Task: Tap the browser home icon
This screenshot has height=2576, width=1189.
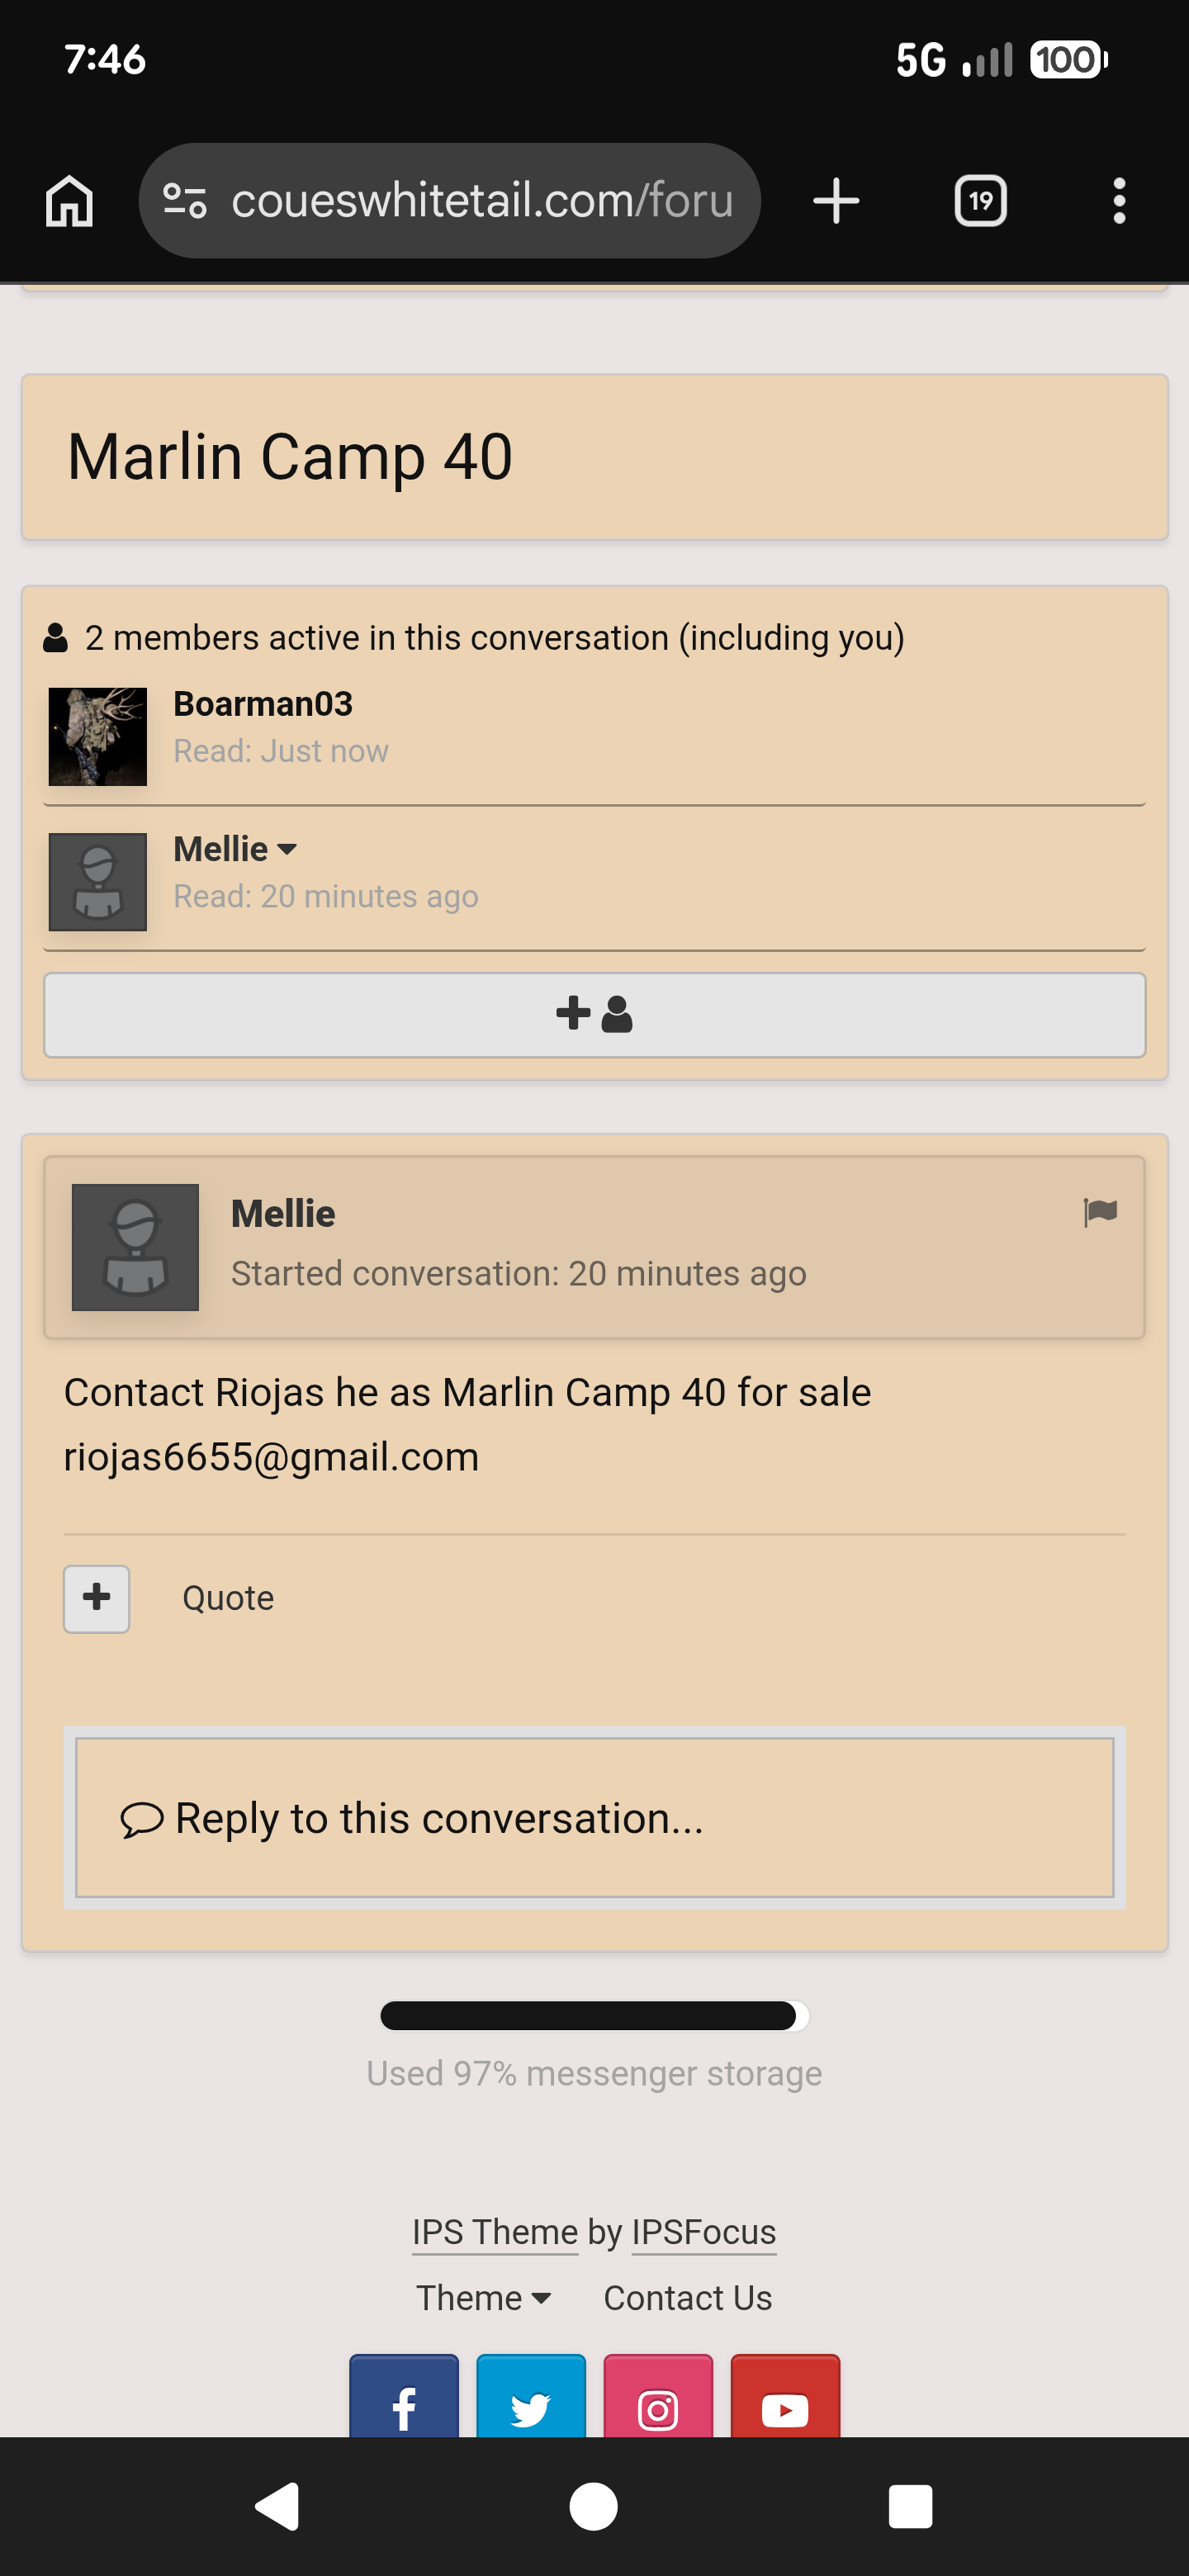Action: click(x=69, y=201)
